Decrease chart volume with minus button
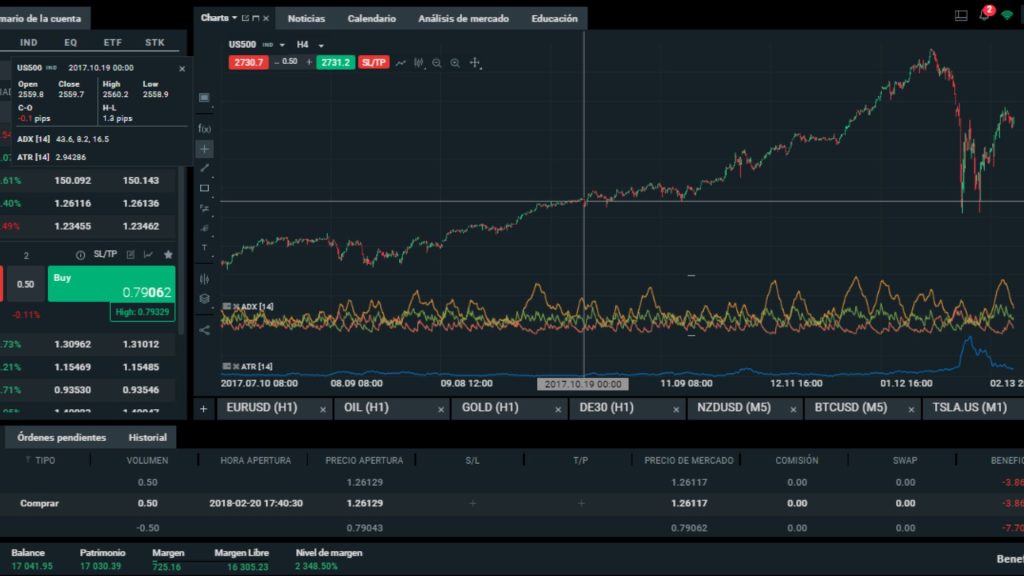 point(276,62)
